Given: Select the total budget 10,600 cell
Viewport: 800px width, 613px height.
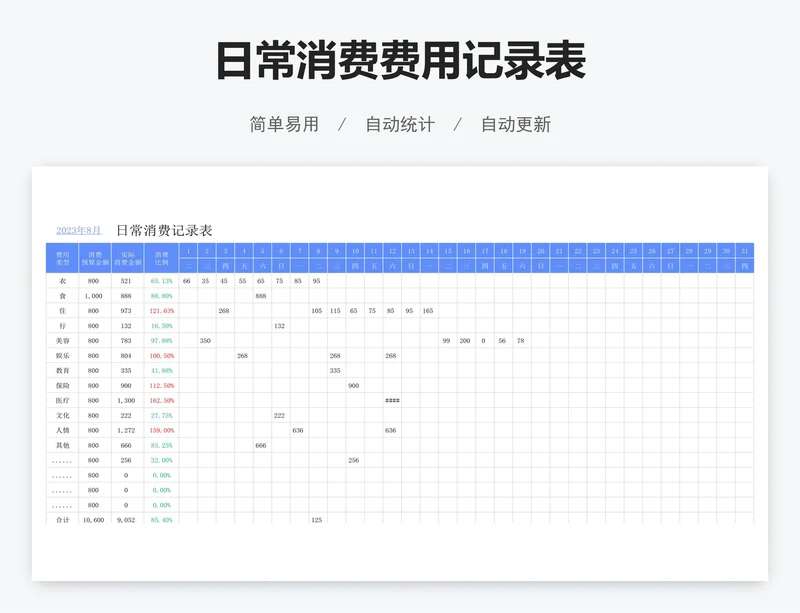Looking at the screenshot, I should [93, 520].
